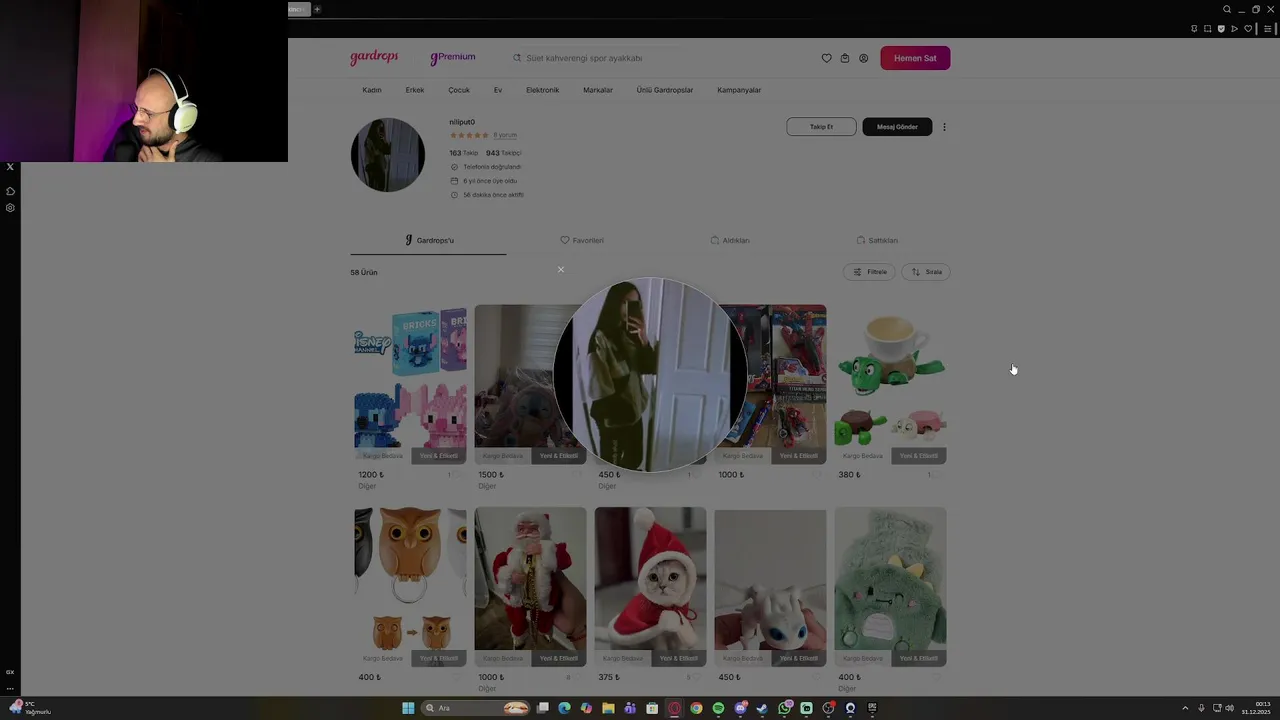Open Opera sidebar settings gear icon
This screenshot has height=720, width=1280.
10,208
